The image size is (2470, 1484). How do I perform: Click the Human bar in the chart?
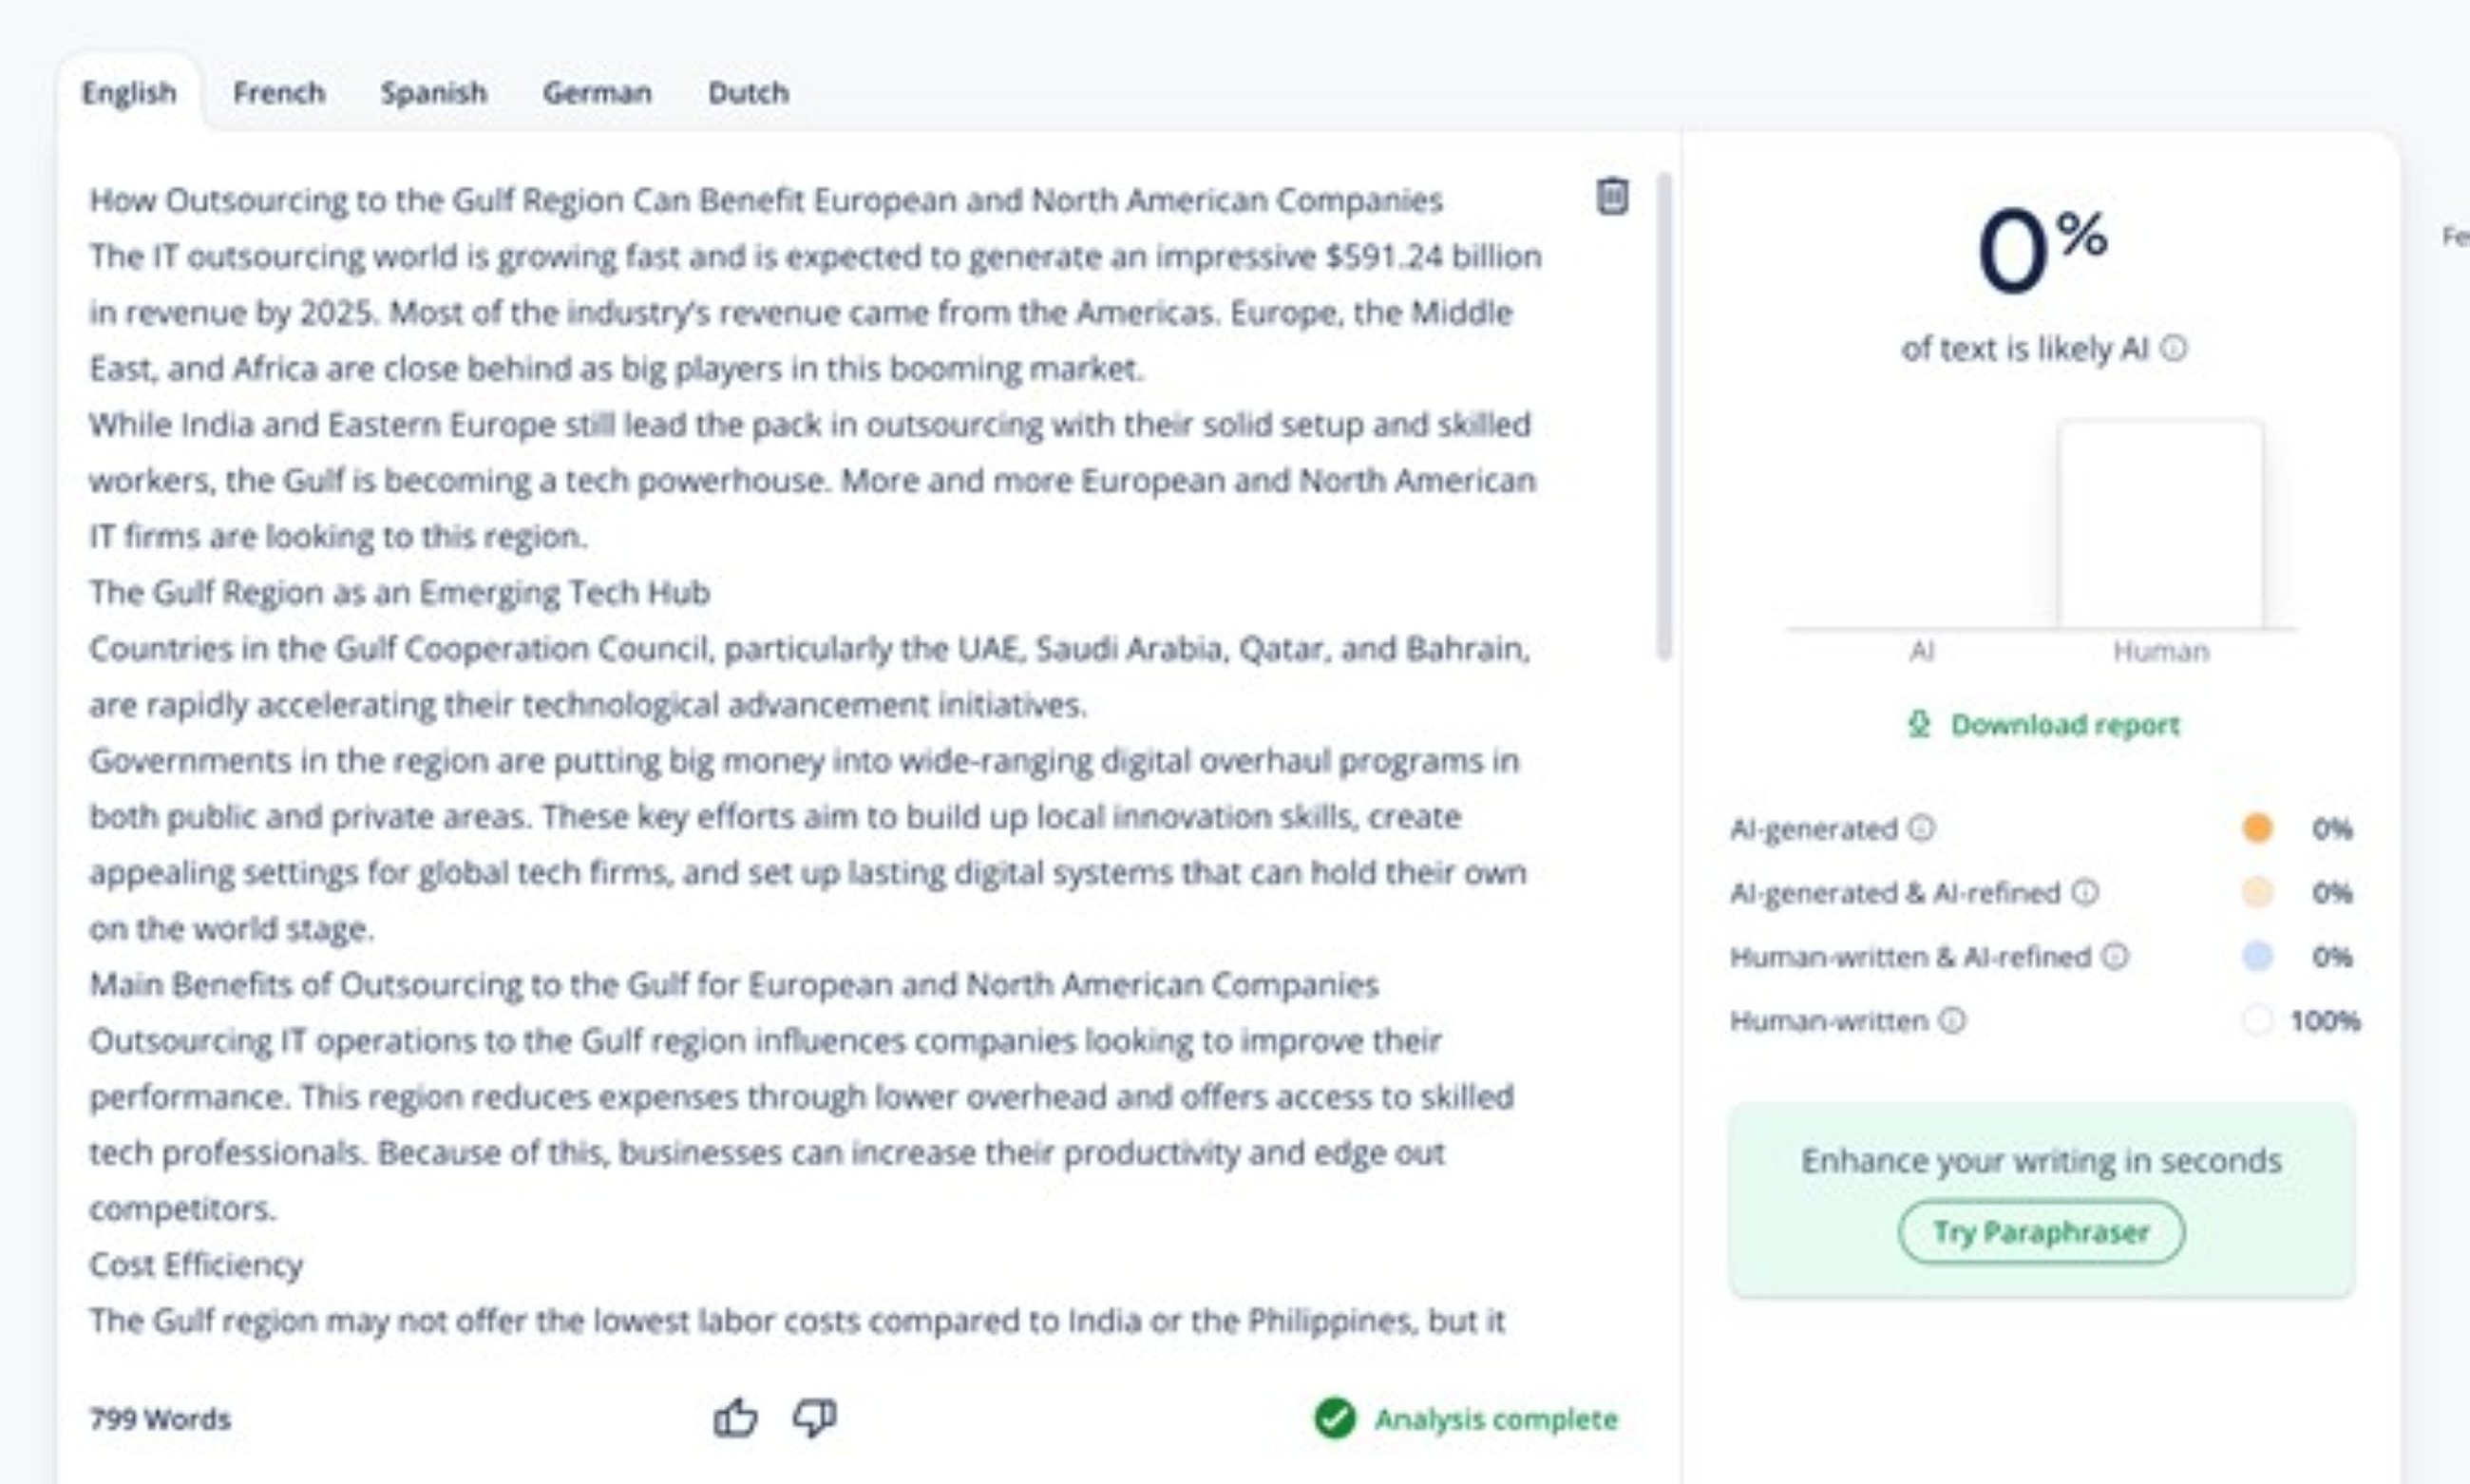coord(2160,525)
